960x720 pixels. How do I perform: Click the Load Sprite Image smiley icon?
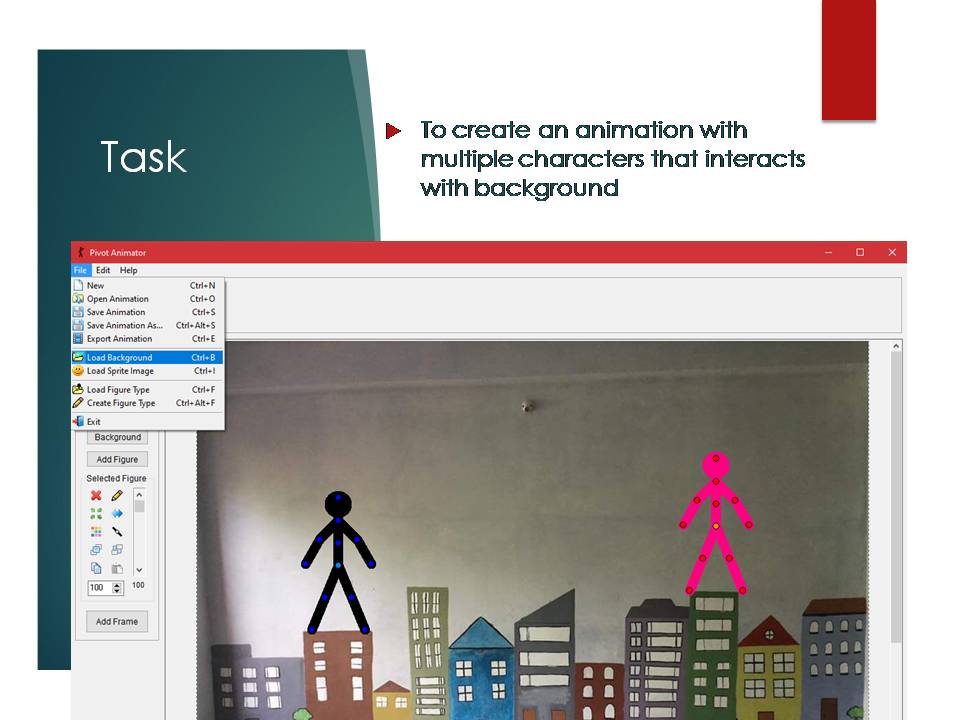pyautogui.click(x=78, y=371)
